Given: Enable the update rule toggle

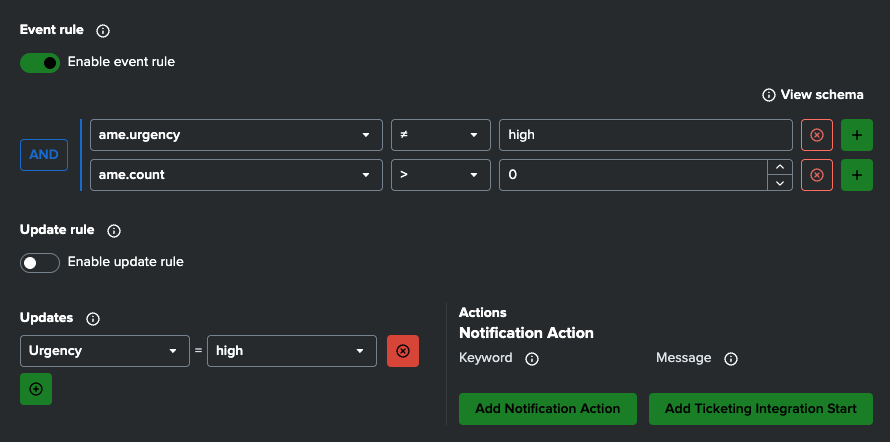Looking at the screenshot, I should pyautogui.click(x=40, y=263).
